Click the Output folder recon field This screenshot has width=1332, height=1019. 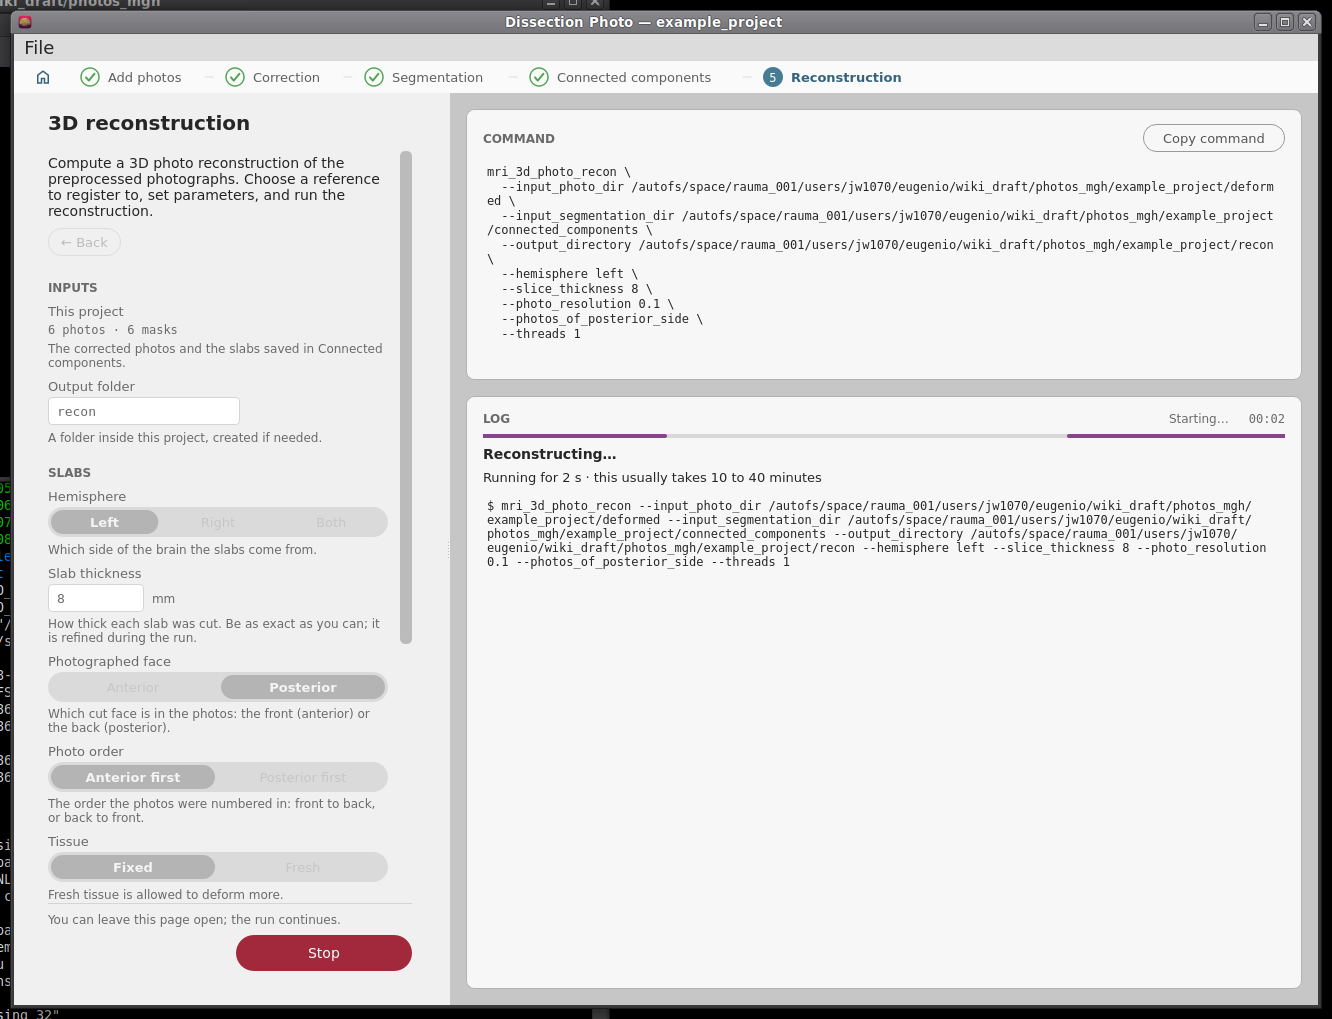pos(144,411)
